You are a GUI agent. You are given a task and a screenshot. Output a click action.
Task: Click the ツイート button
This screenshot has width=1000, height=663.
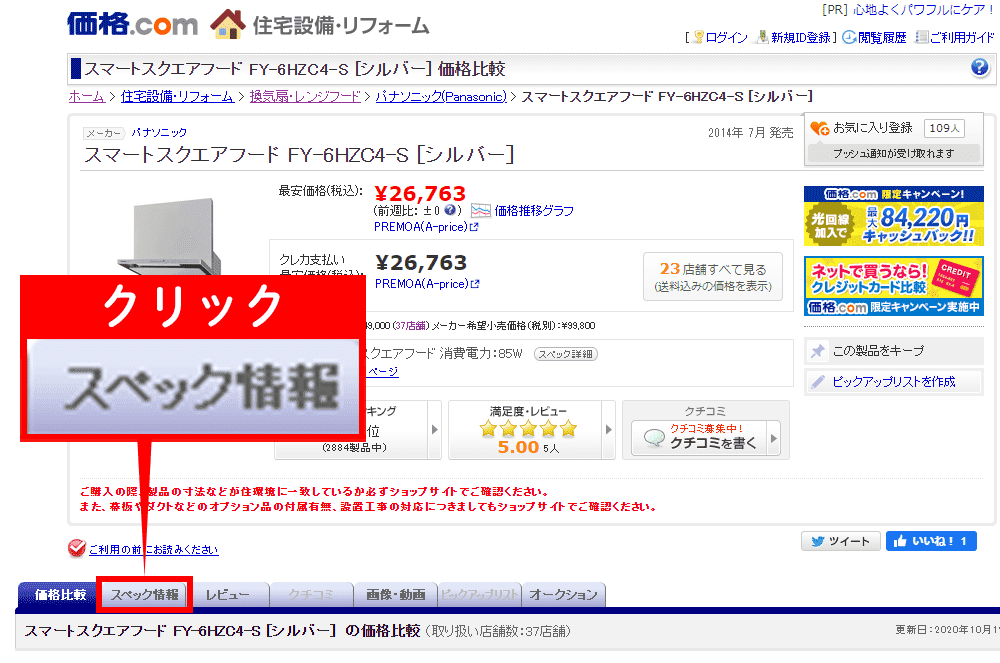coord(841,541)
